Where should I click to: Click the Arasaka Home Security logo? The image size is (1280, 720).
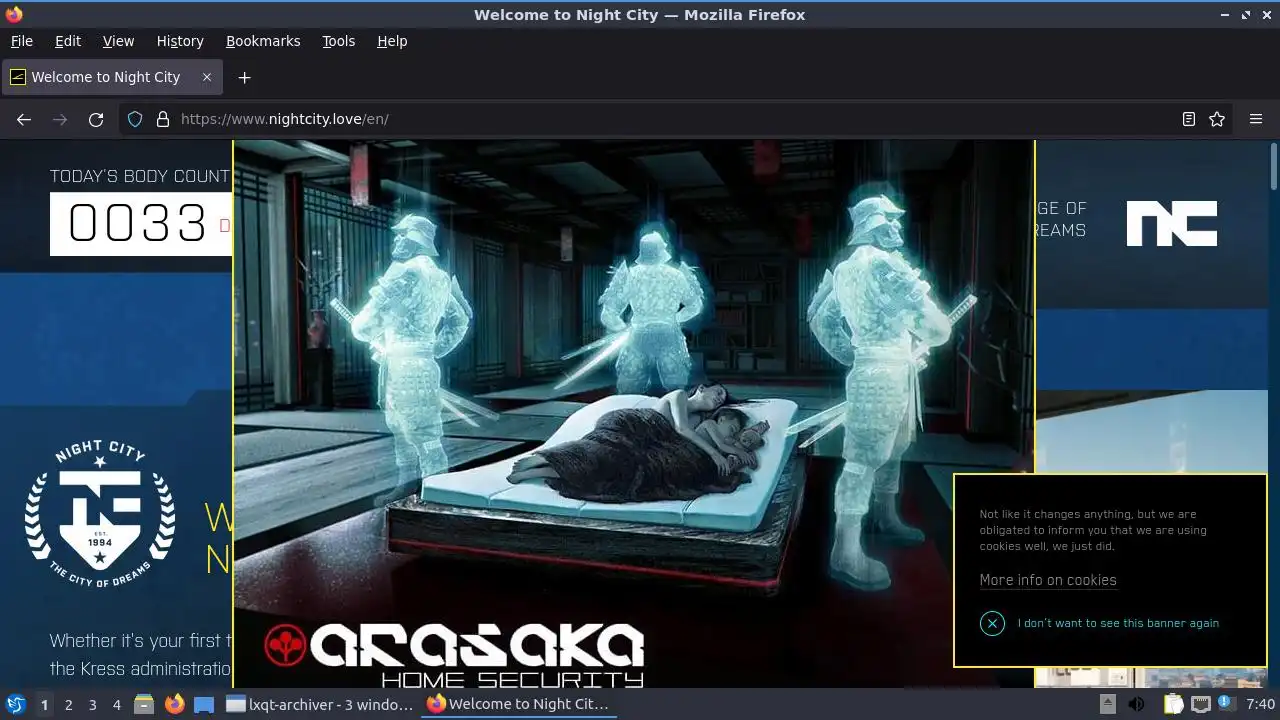click(x=455, y=654)
